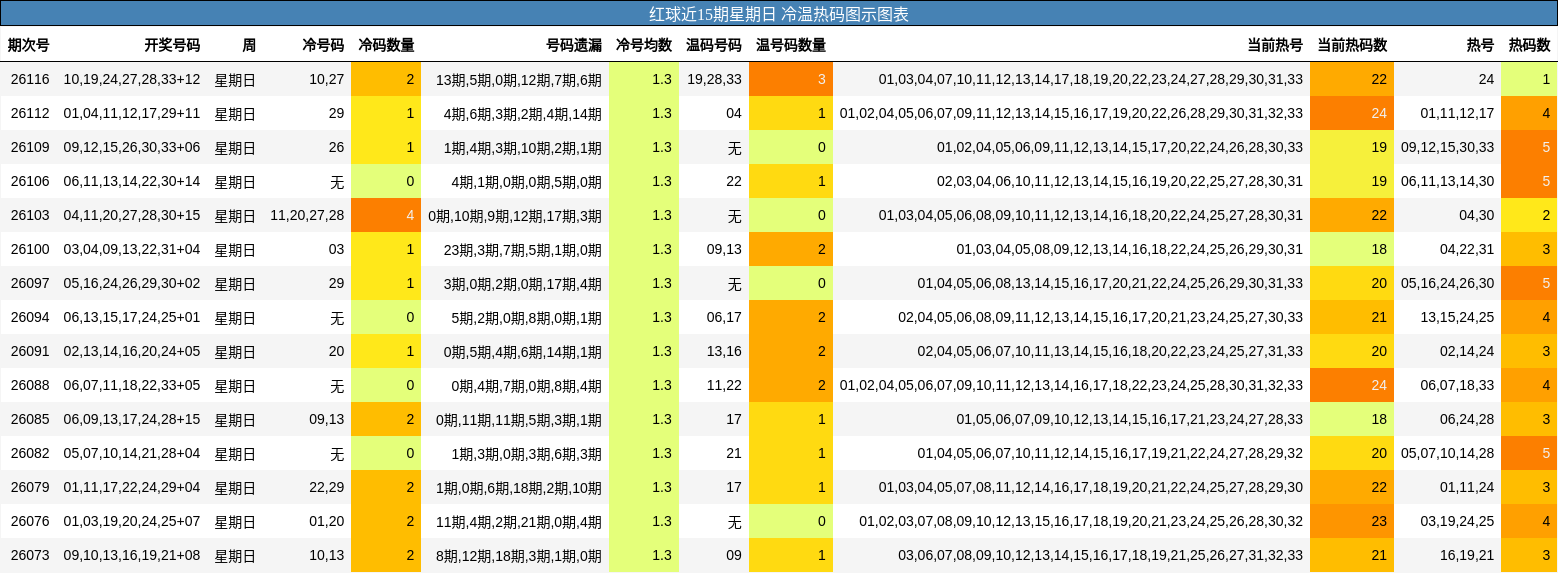The image size is (1558, 573).
Task: Click cold numbers cell 22,29
Action: (x=326, y=487)
